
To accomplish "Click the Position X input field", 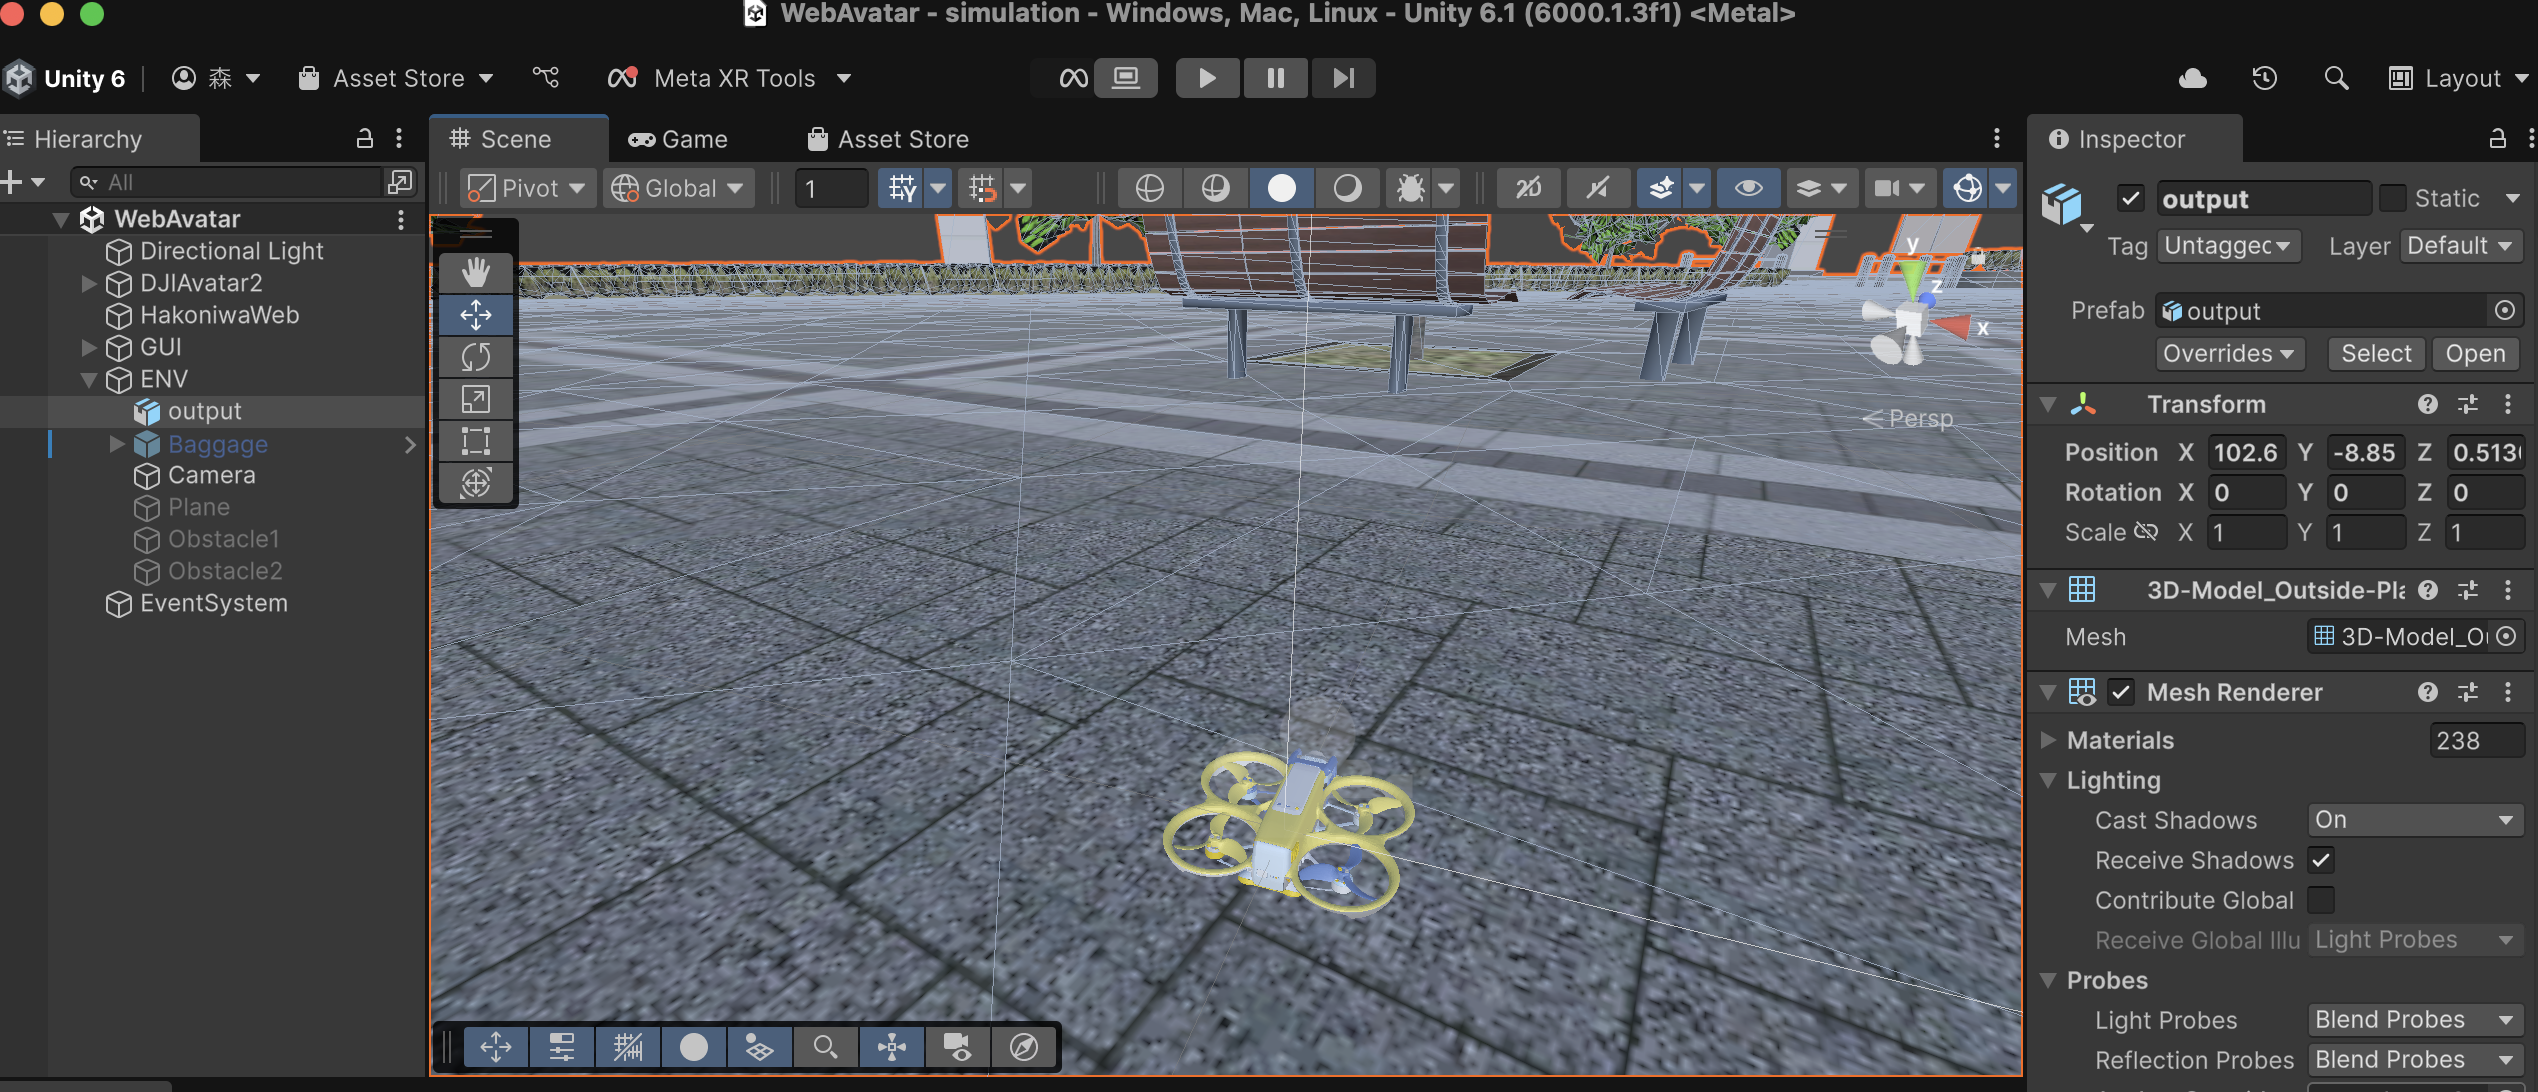I will pos(2245,452).
